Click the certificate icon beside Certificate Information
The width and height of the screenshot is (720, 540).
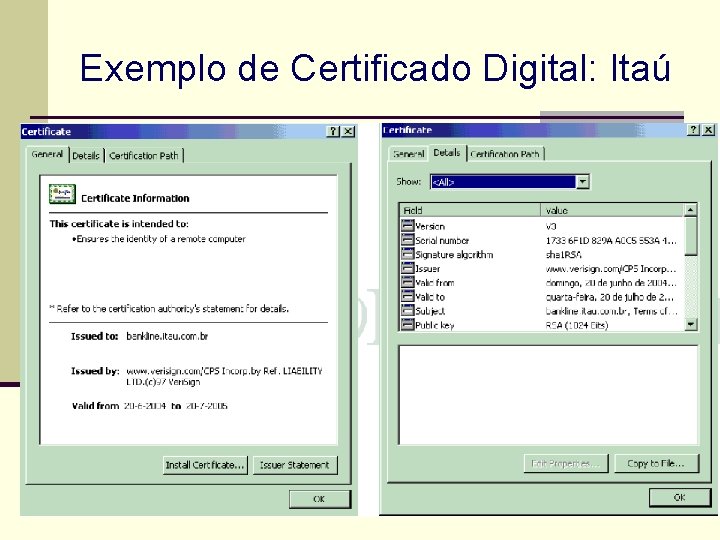pos(62,194)
